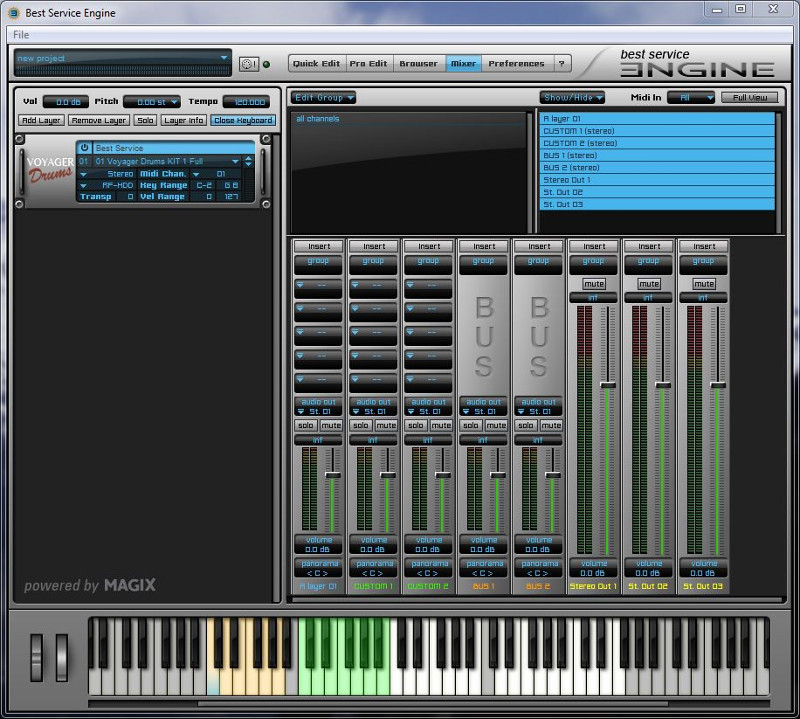Click the volume fader handle of A layer 01
The height and width of the screenshot is (719, 800).
[x=333, y=475]
